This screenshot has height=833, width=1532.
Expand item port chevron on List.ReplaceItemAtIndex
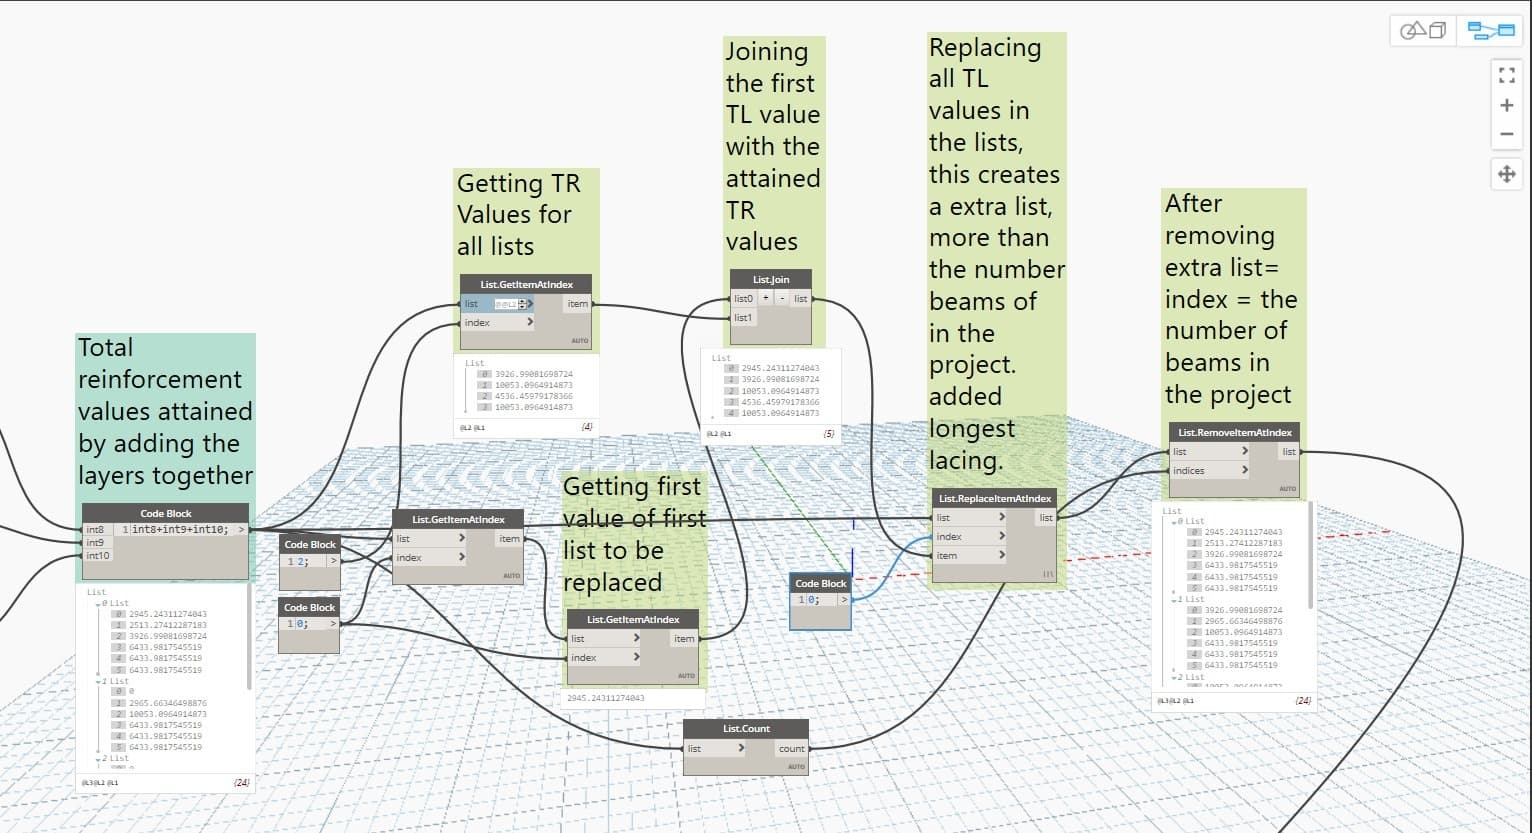[1001, 555]
